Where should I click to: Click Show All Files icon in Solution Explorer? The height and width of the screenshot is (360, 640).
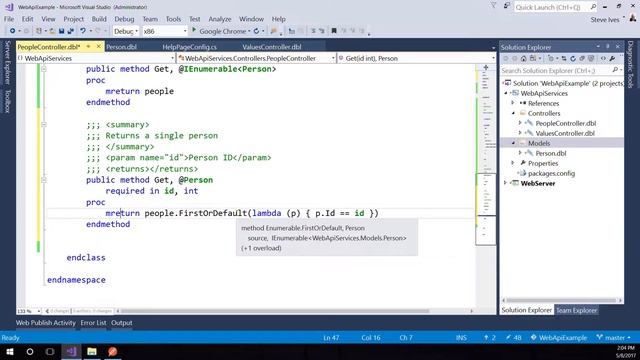591,58
